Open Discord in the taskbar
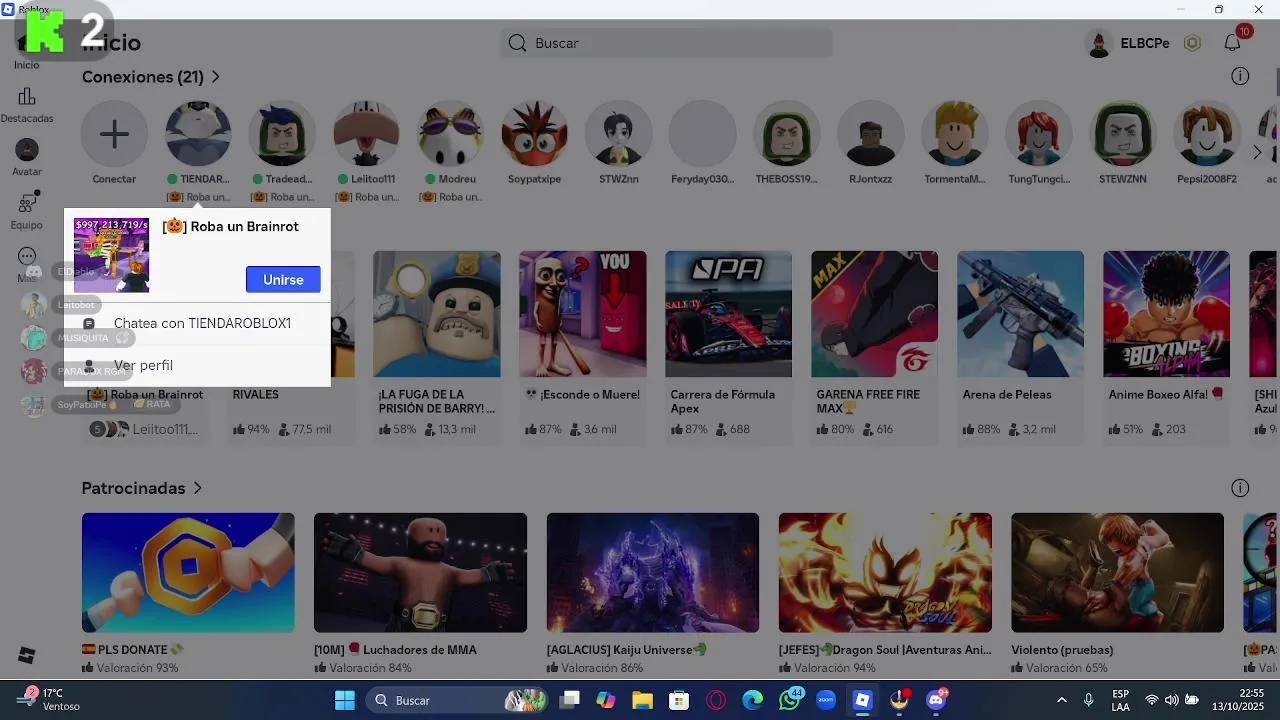Image resolution: width=1280 pixels, height=720 pixels. (x=937, y=700)
